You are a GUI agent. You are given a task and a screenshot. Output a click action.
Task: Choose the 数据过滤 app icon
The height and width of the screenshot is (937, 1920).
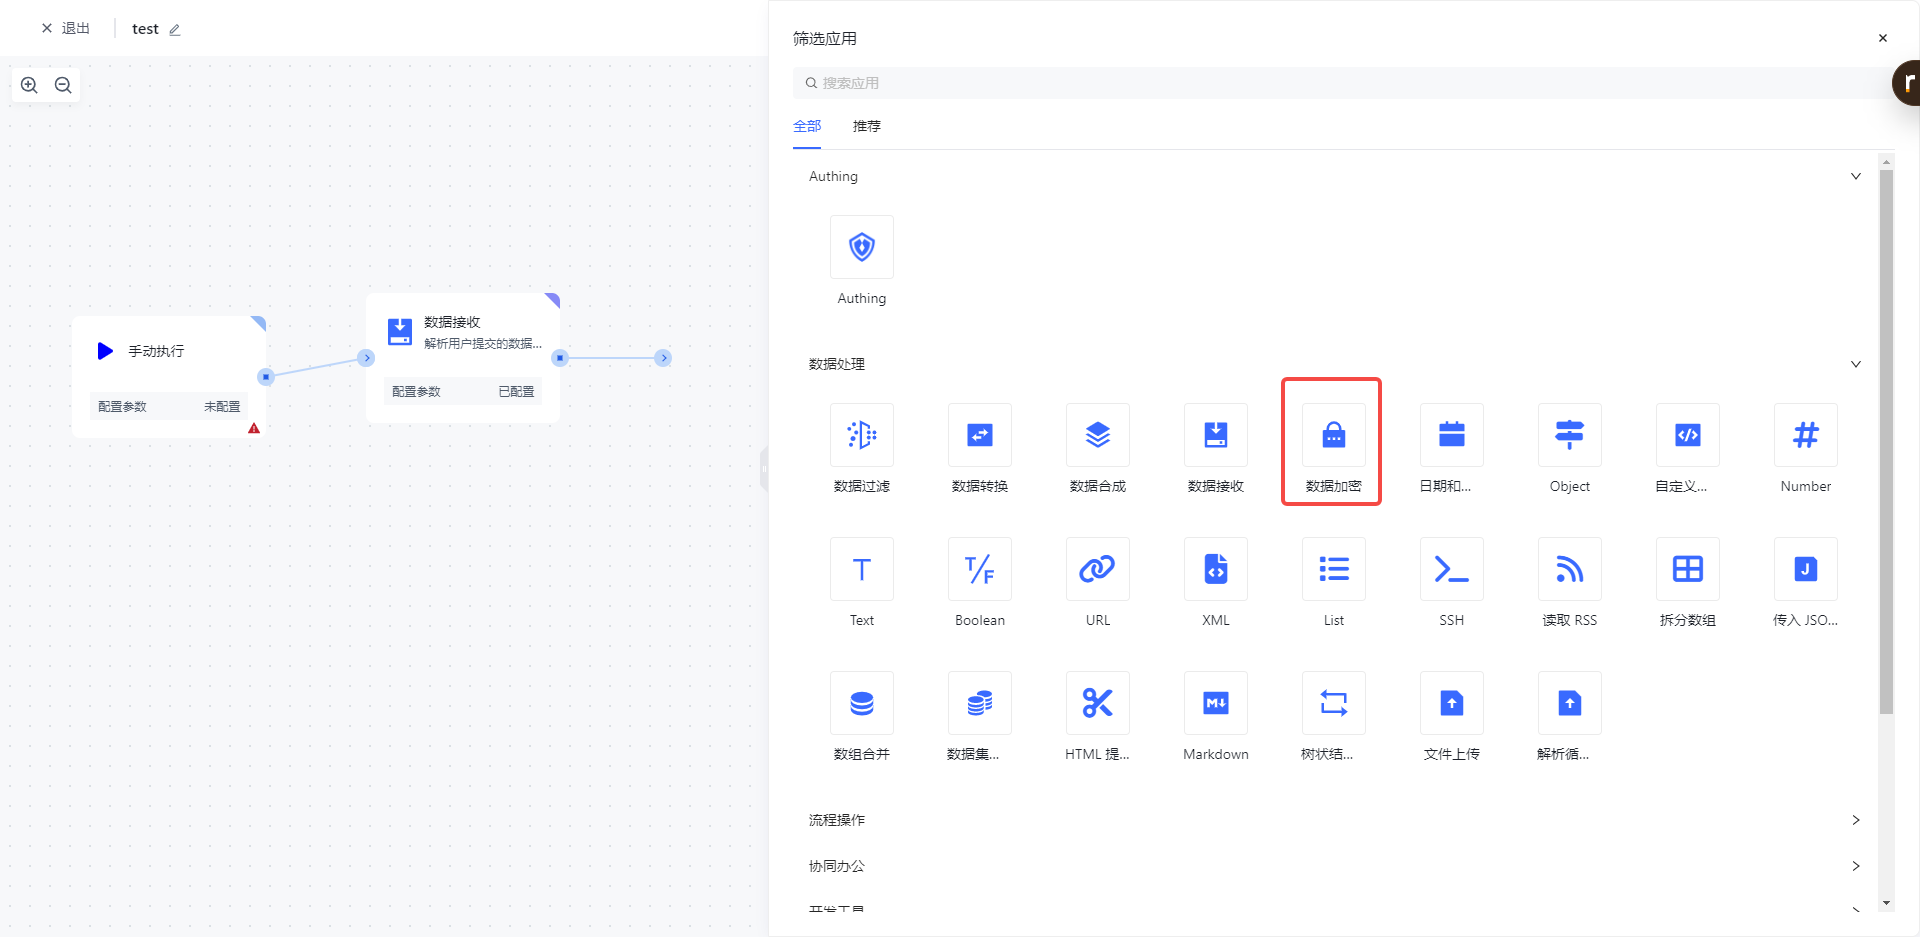(x=861, y=436)
